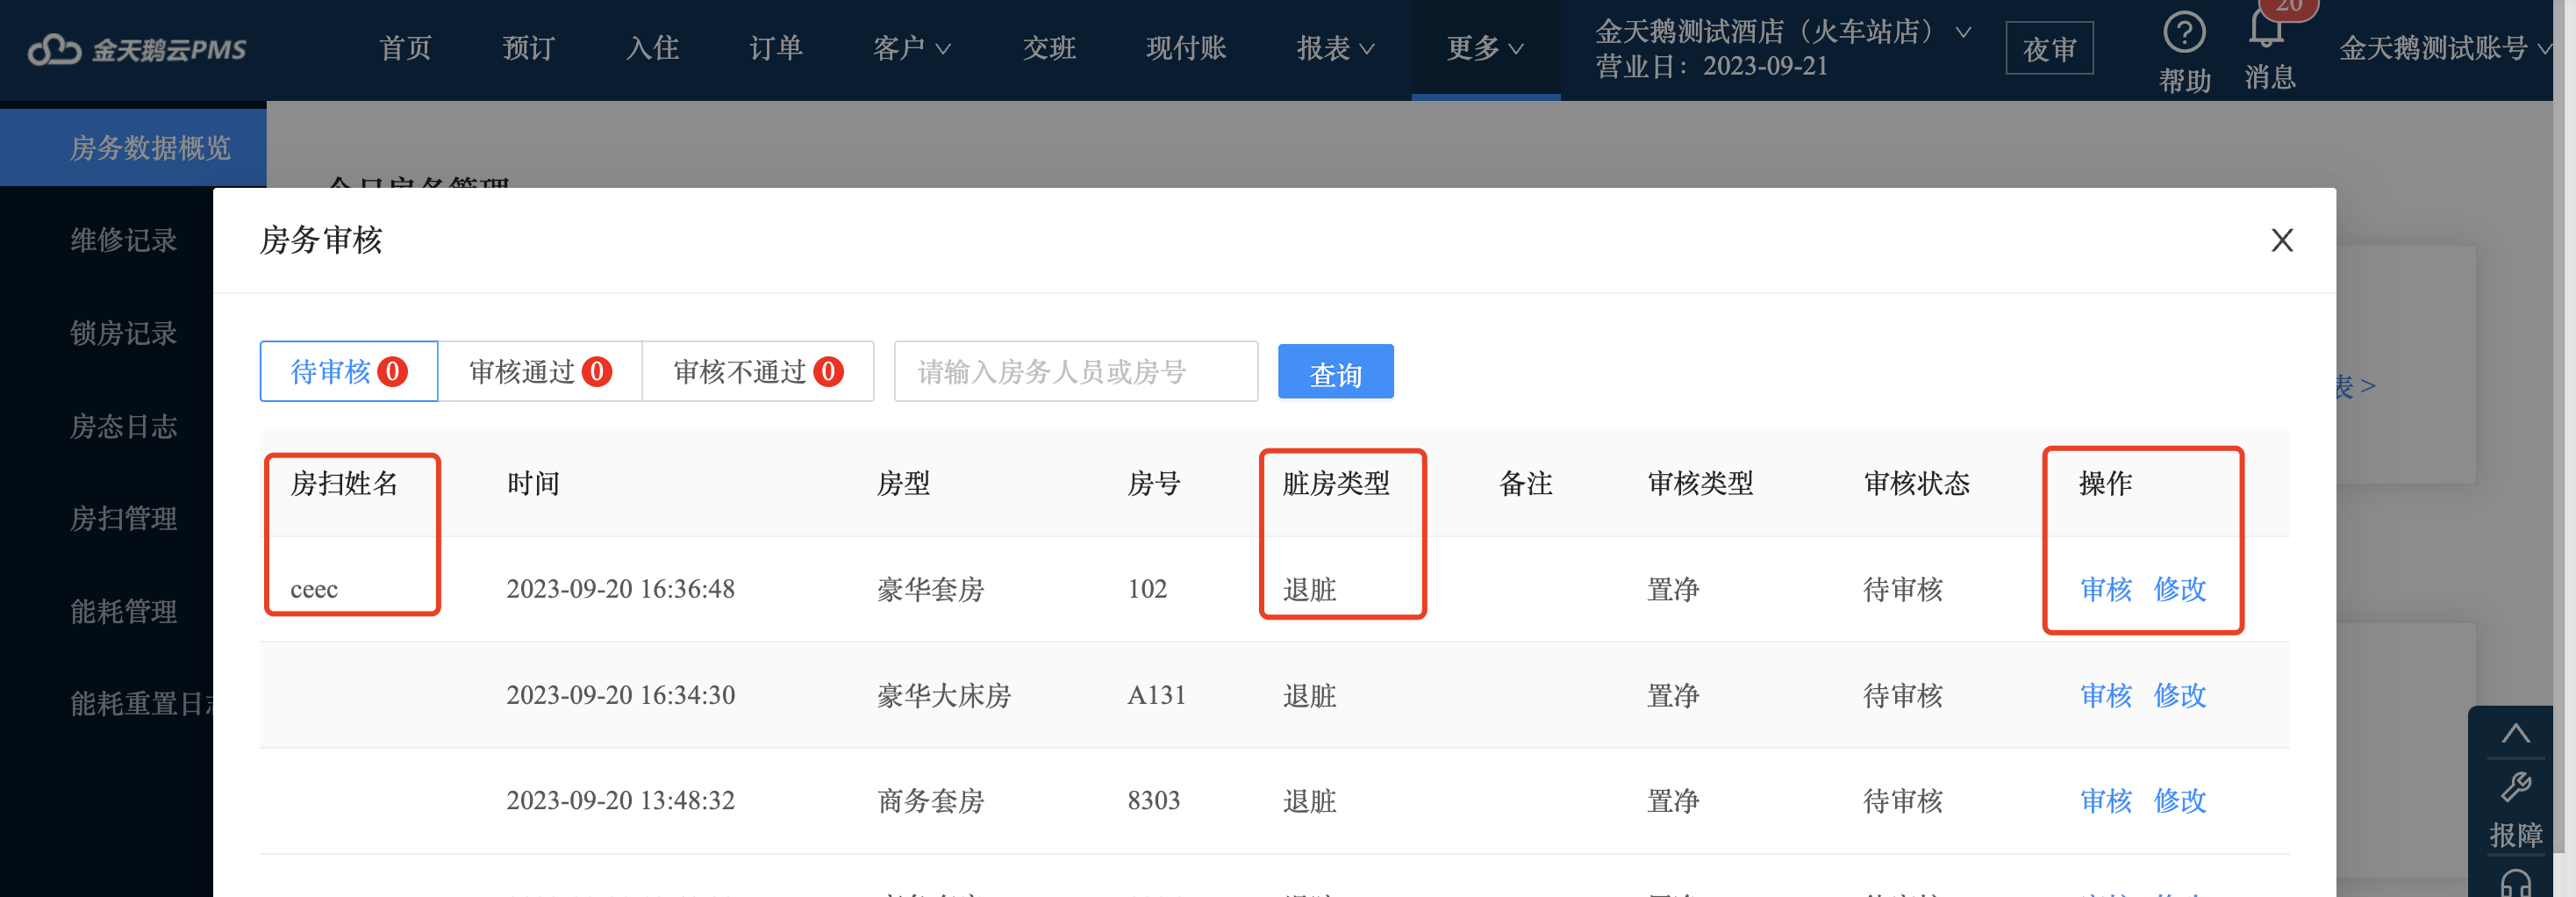Open 房扫管理 in the sidebar

[123, 518]
